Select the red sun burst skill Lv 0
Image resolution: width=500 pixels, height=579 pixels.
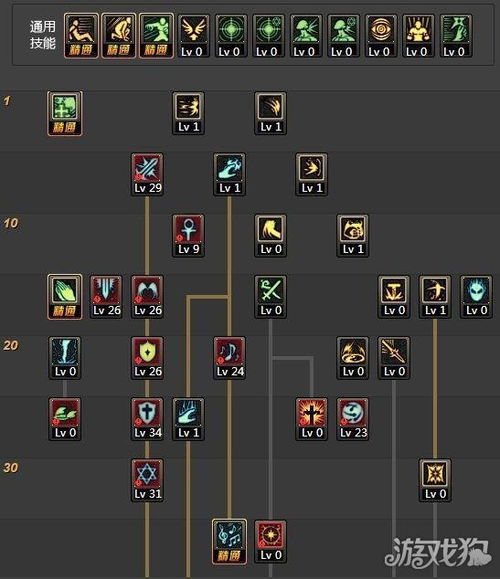click(x=270, y=542)
